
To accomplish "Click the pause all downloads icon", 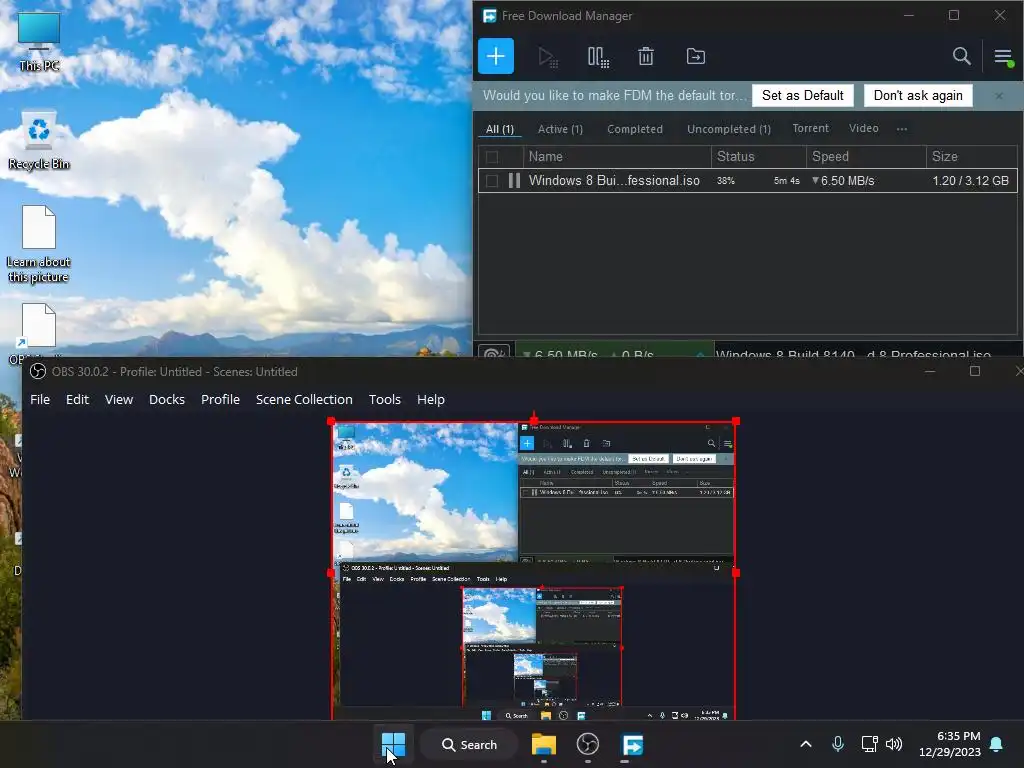I will tap(598, 57).
